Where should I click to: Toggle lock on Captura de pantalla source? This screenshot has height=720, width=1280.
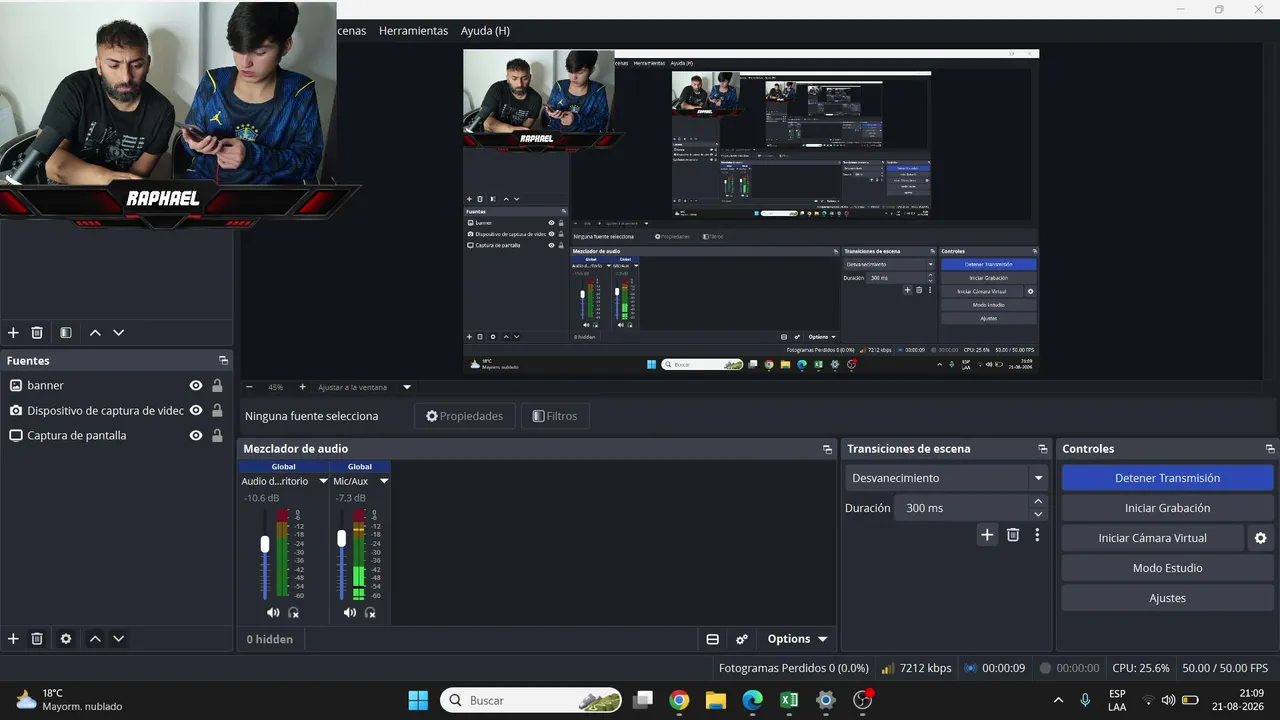(217, 435)
